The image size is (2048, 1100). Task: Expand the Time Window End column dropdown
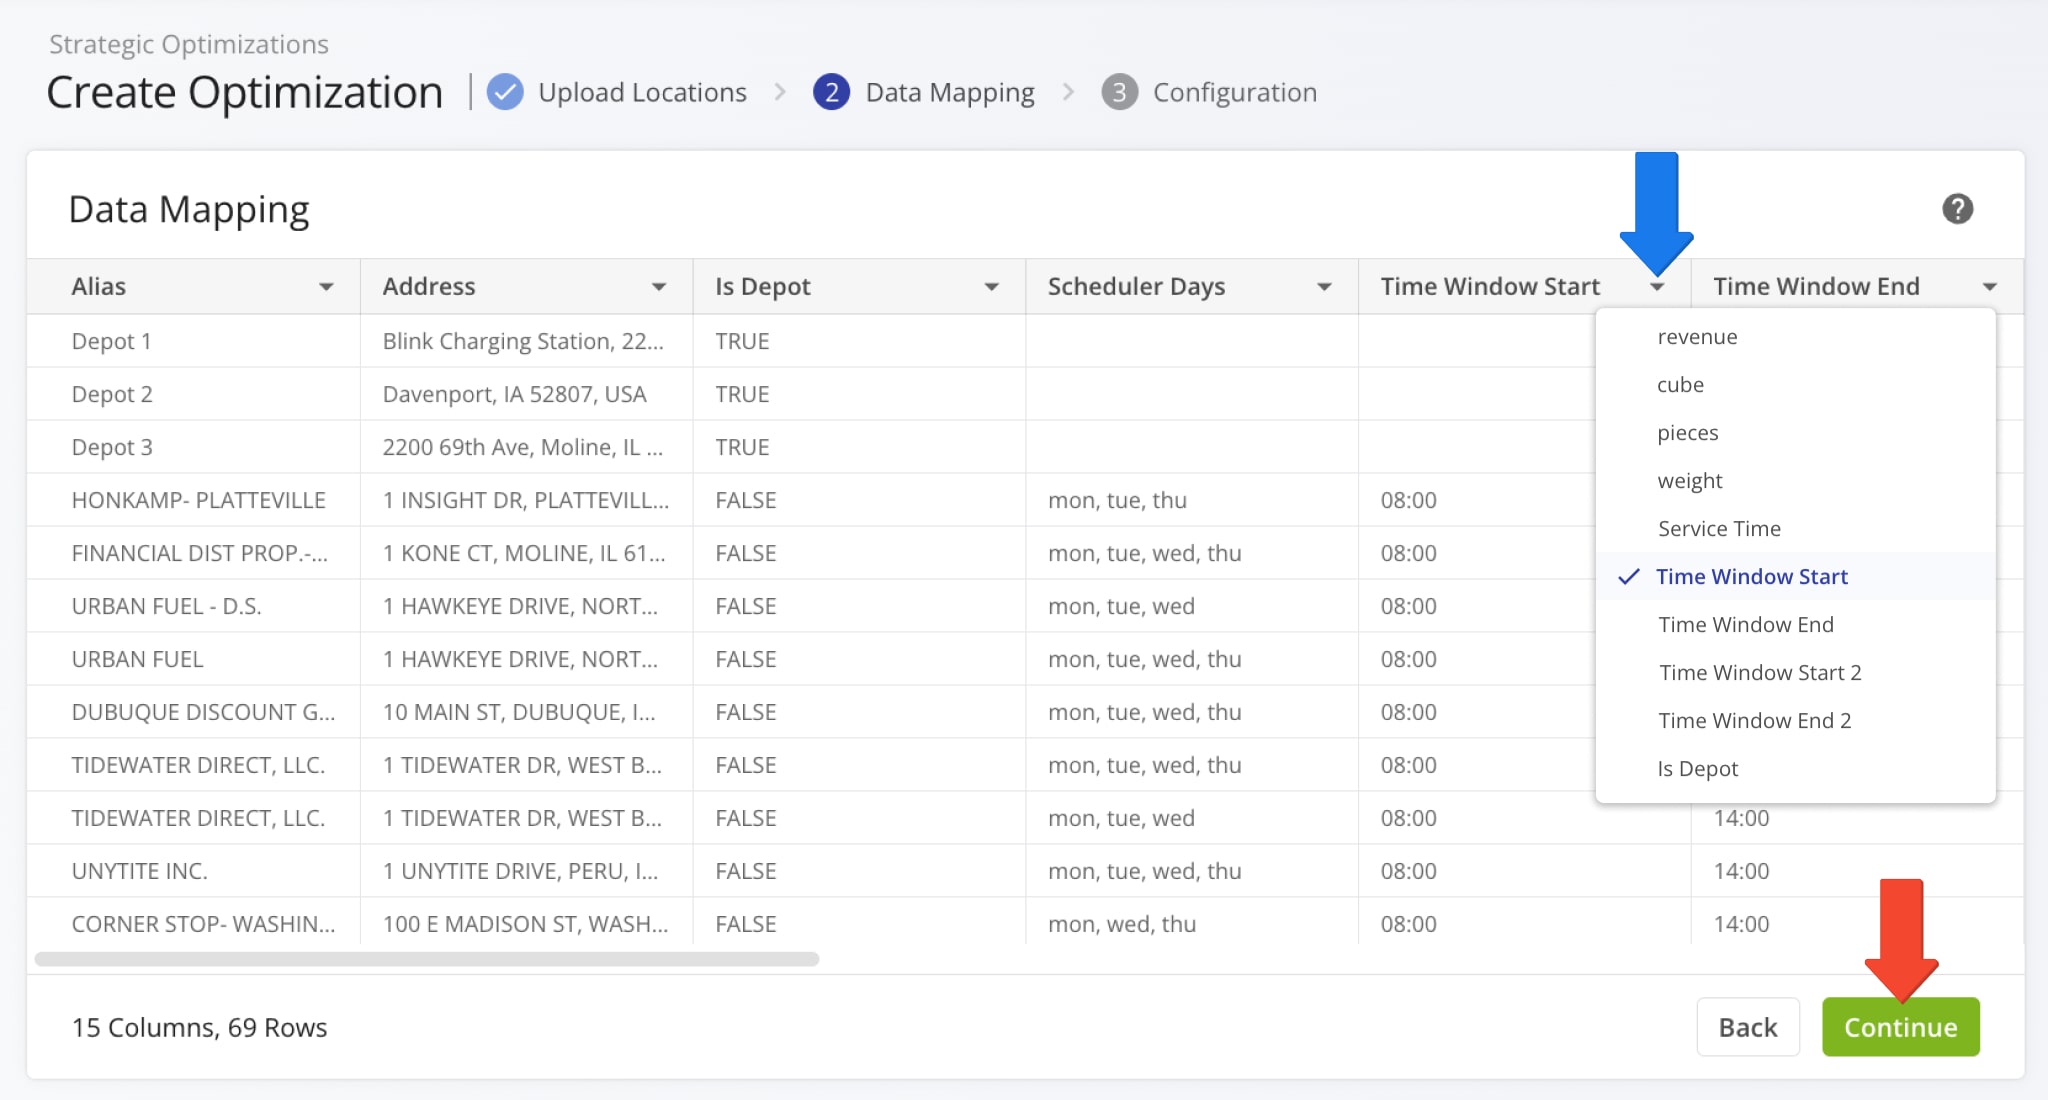pos(1991,286)
